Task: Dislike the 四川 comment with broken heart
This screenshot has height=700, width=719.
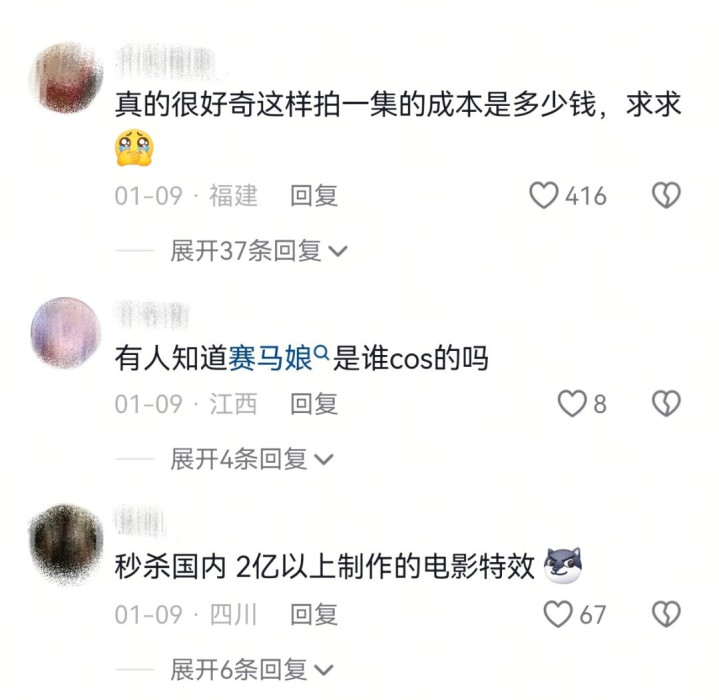Action: click(x=666, y=614)
